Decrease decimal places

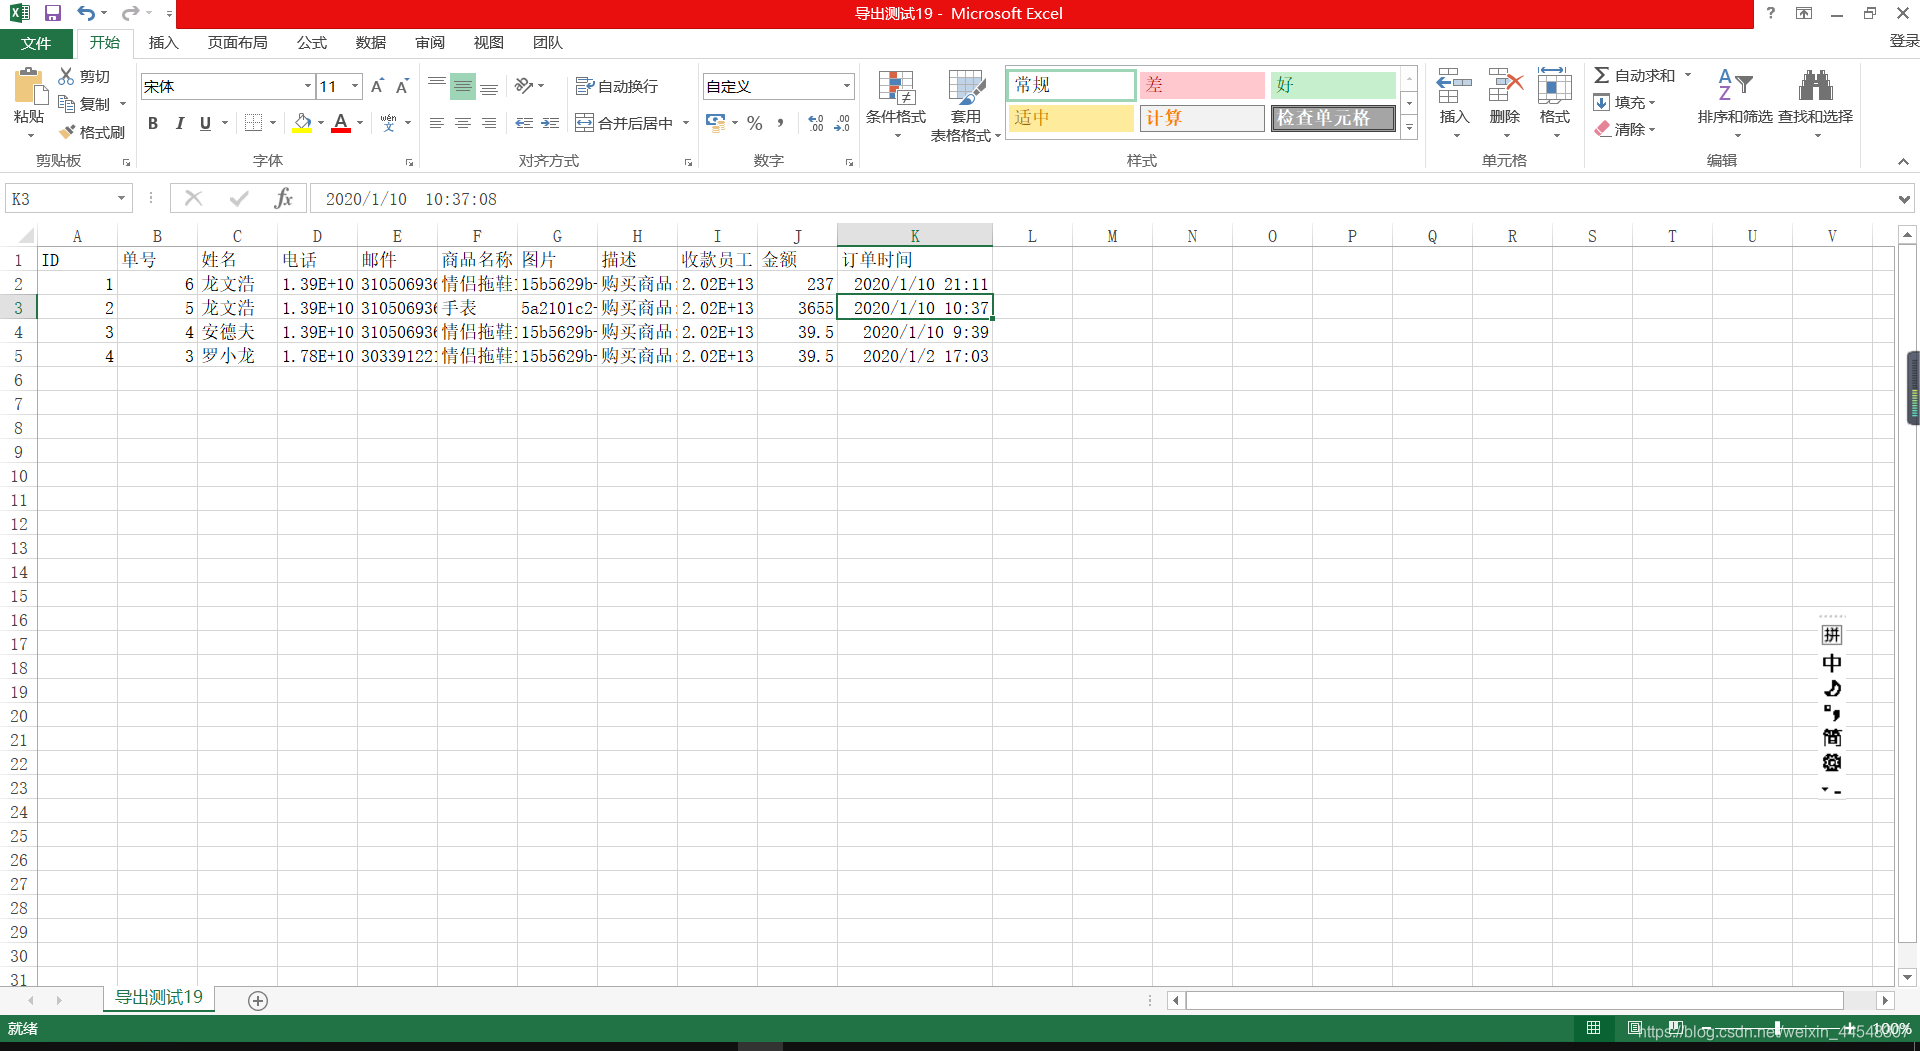point(842,123)
